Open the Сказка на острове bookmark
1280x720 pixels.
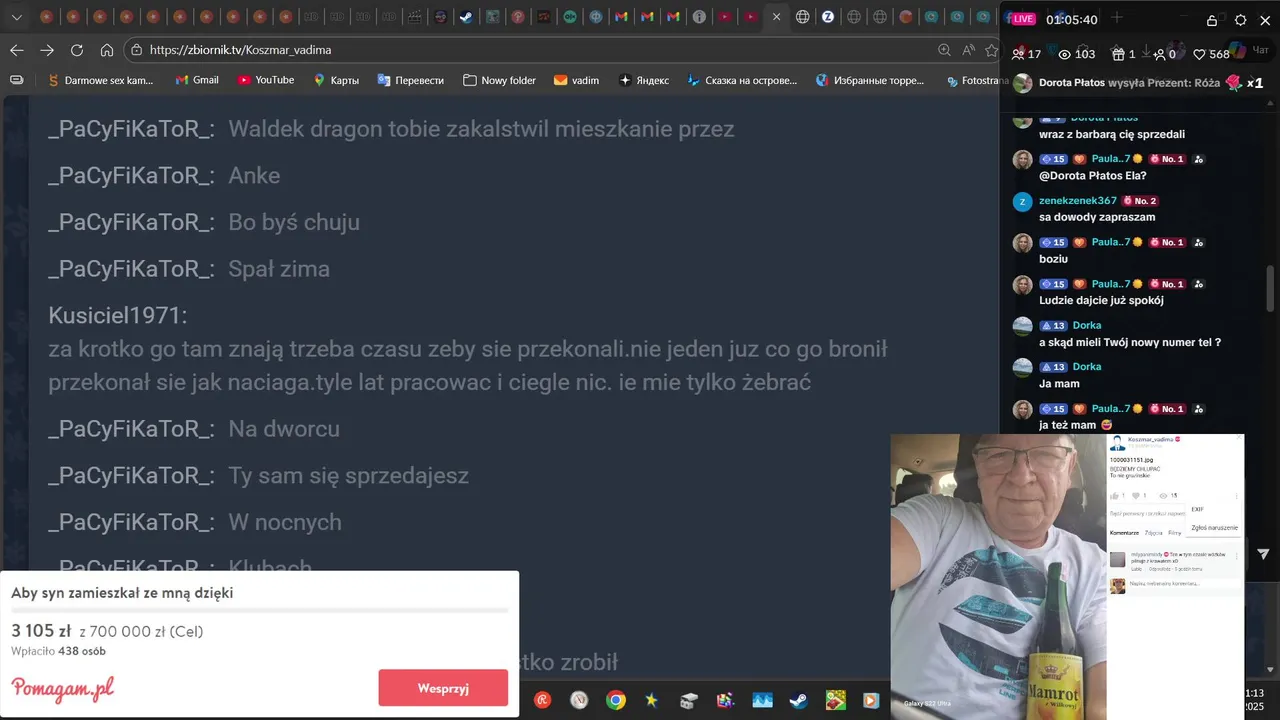742,80
